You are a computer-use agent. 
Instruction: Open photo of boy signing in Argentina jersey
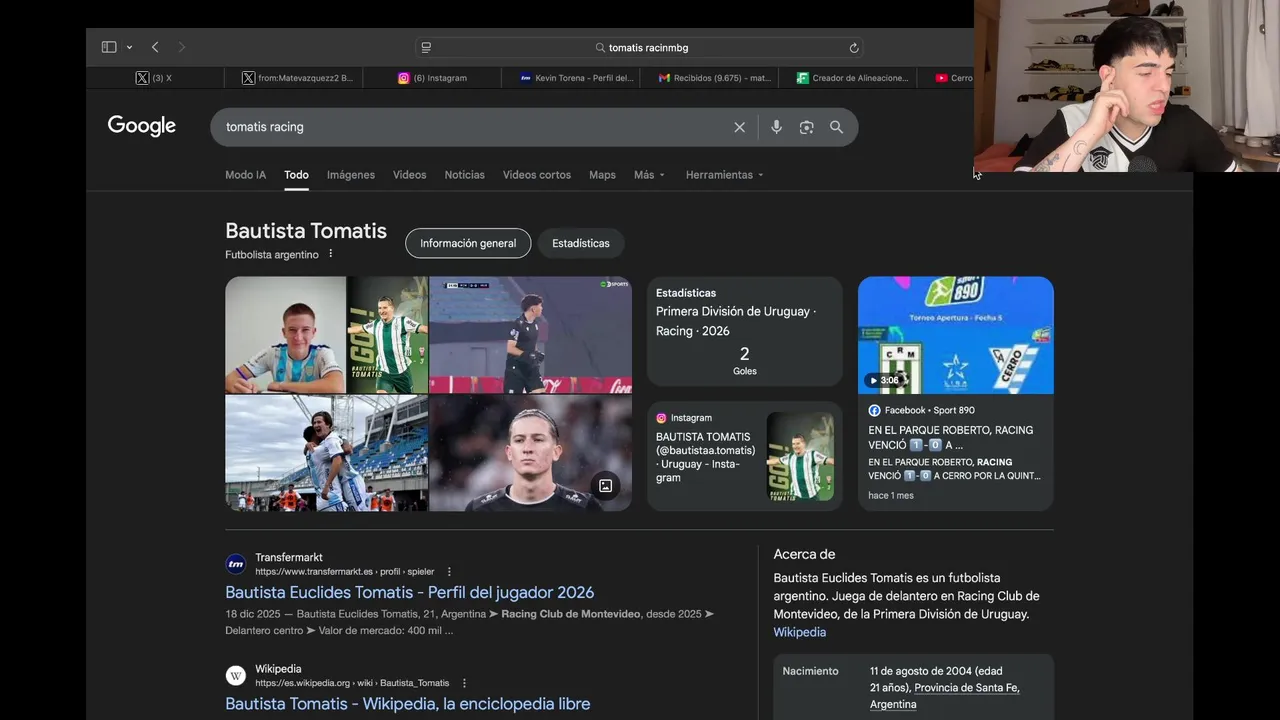click(x=285, y=334)
